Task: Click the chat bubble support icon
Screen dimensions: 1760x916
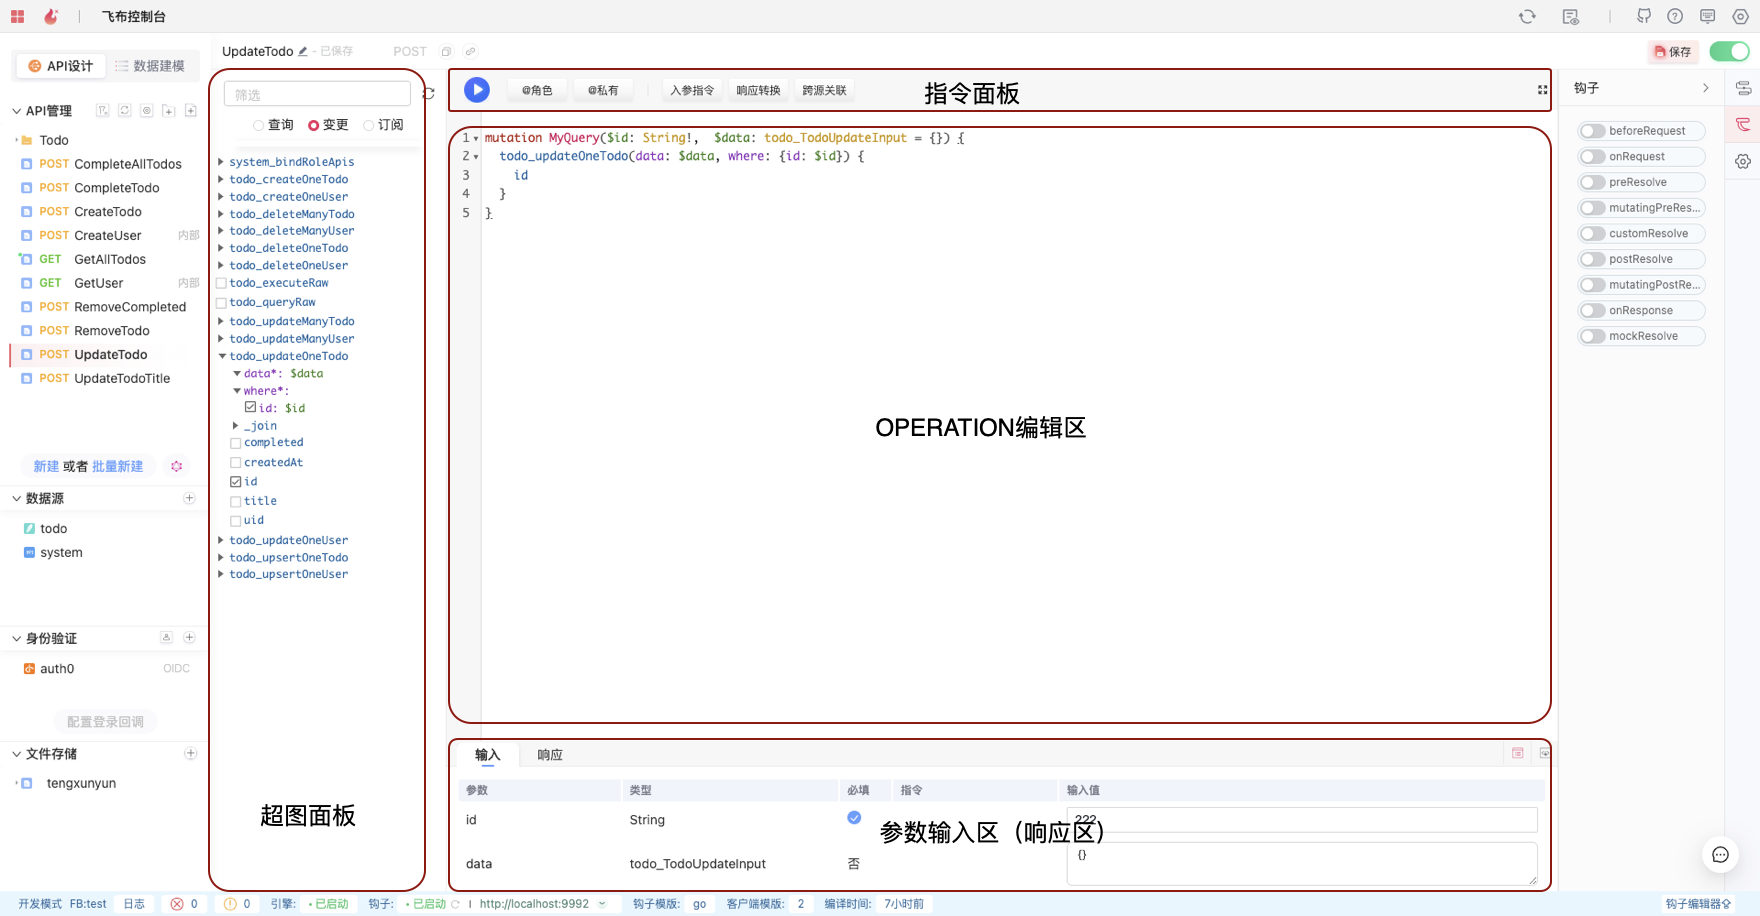Action: pos(1720,855)
